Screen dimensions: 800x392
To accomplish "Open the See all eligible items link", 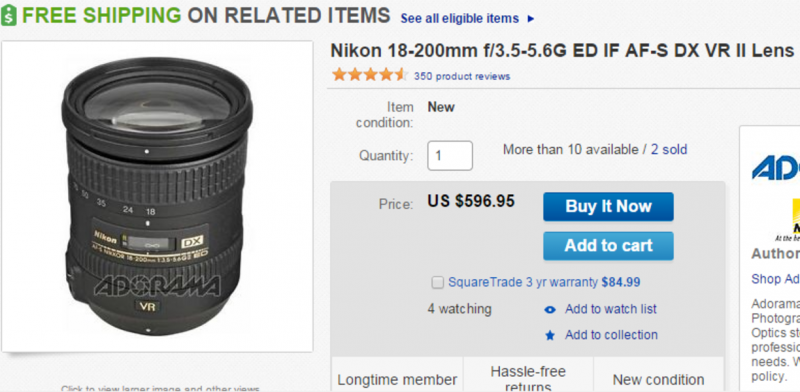I will [459, 19].
